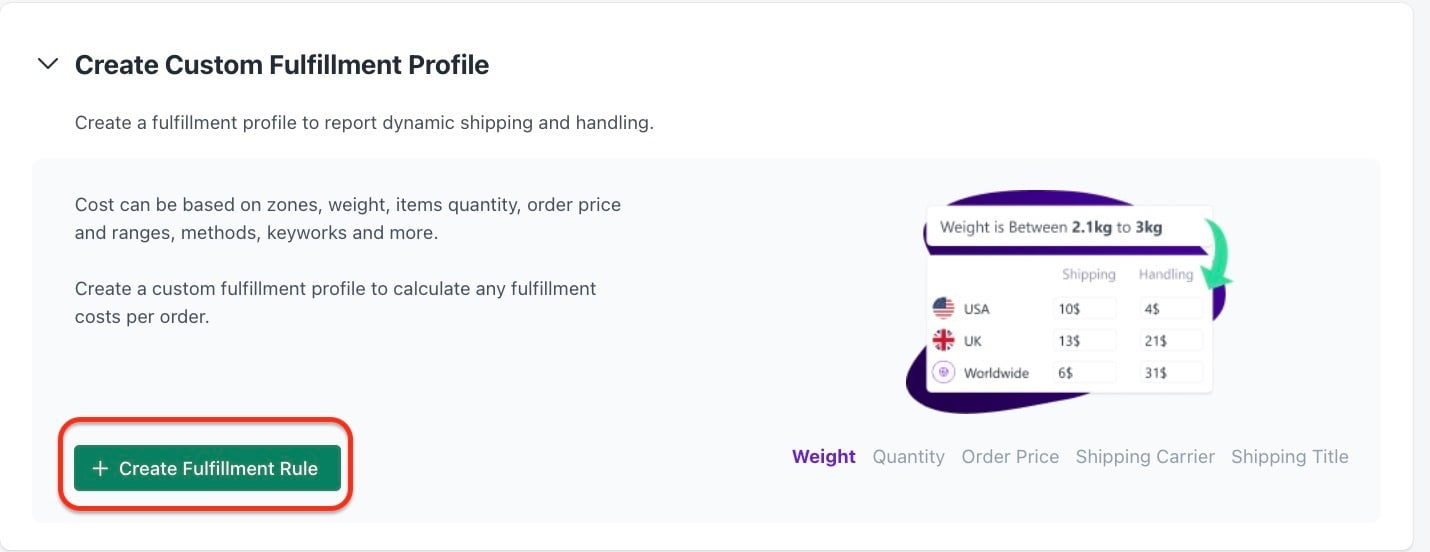Click the plus icon on the green button
1430x552 pixels.
[100, 468]
